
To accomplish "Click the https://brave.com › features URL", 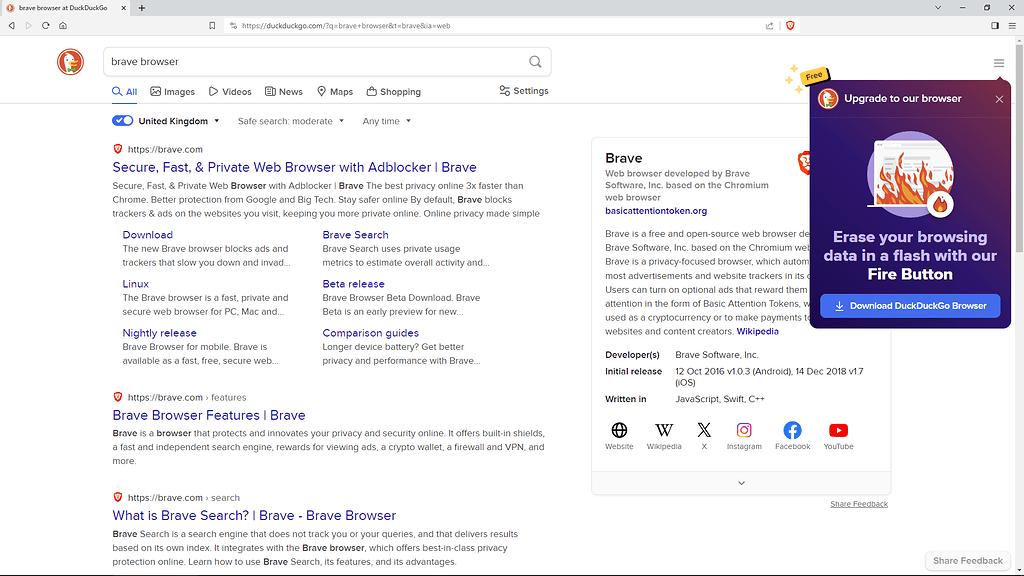I will click(187, 397).
